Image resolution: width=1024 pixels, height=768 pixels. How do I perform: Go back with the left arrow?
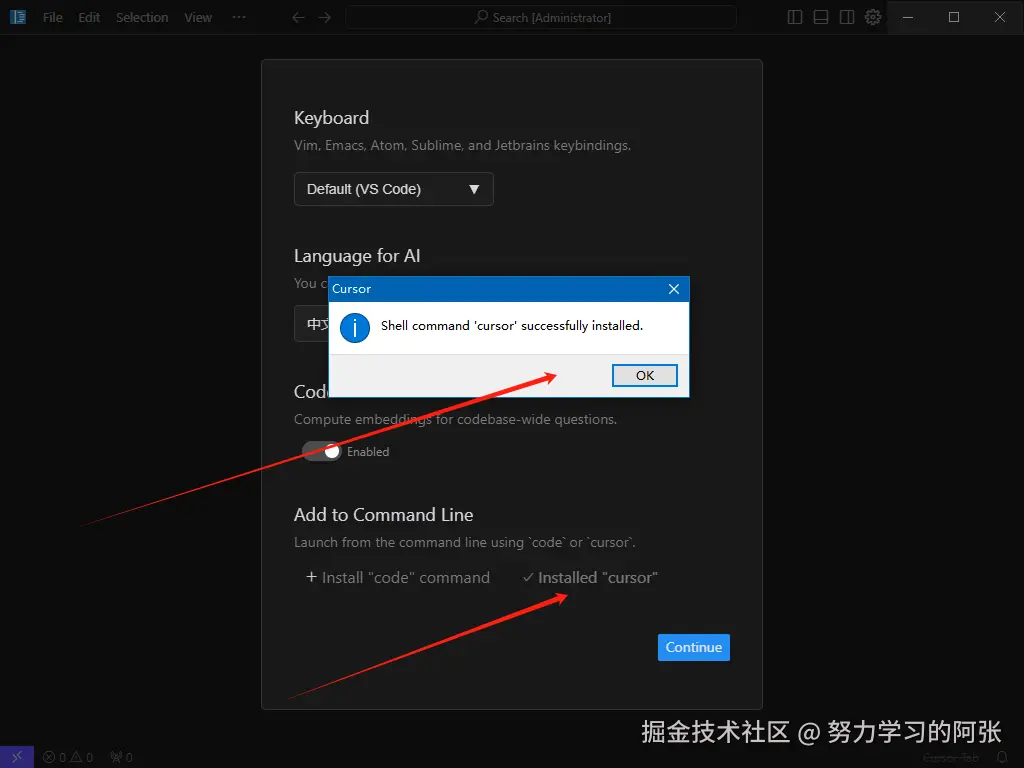(x=298, y=18)
